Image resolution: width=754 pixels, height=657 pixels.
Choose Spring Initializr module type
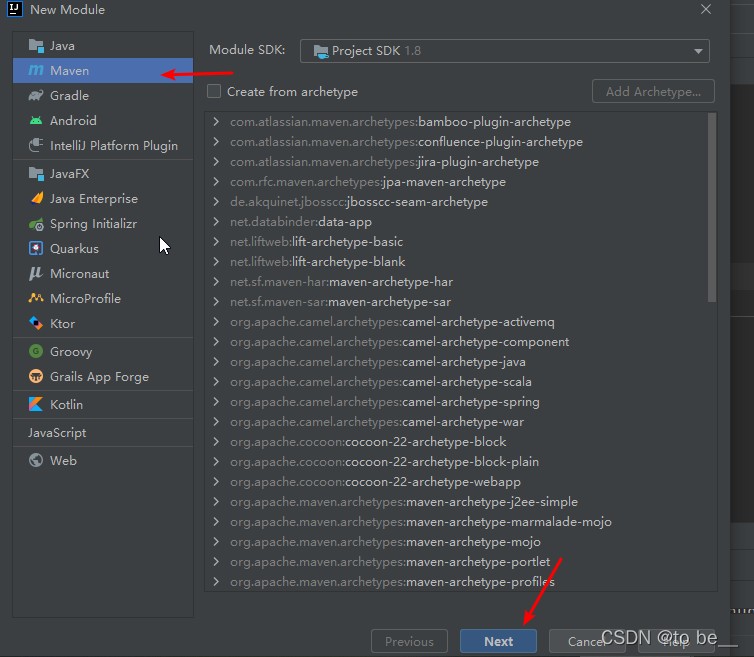(103, 224)
